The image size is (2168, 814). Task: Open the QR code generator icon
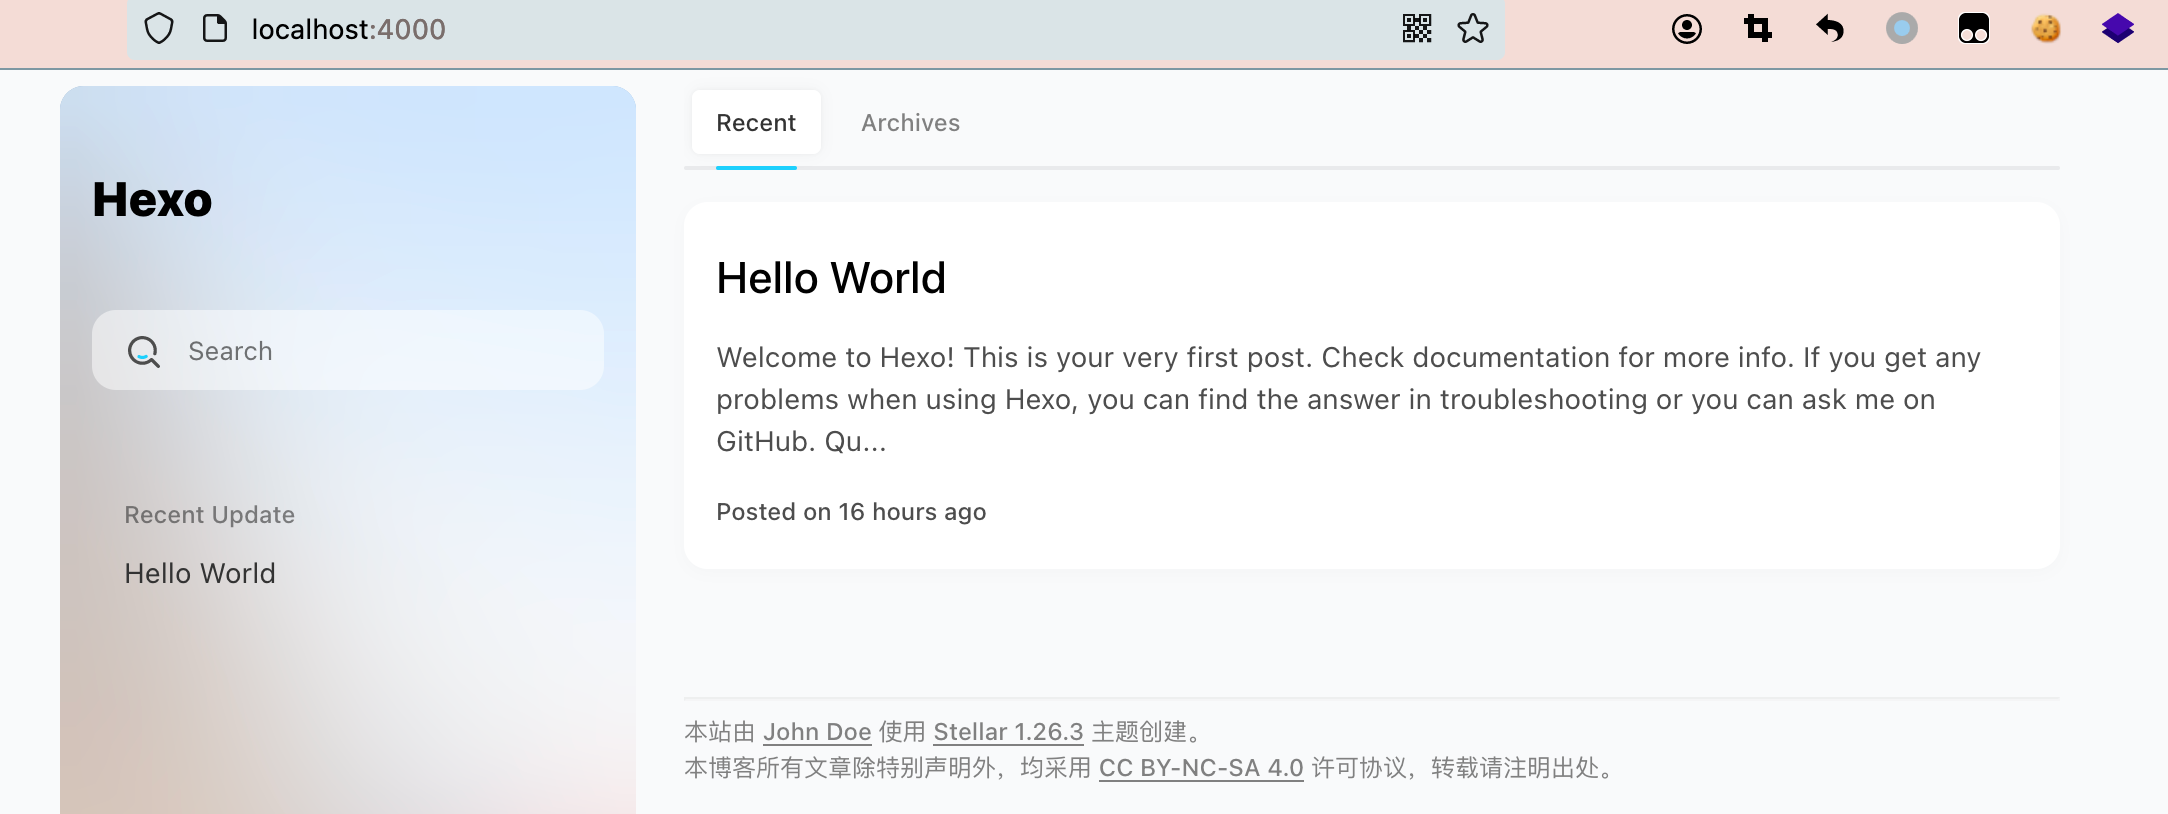click(1417, 29)
